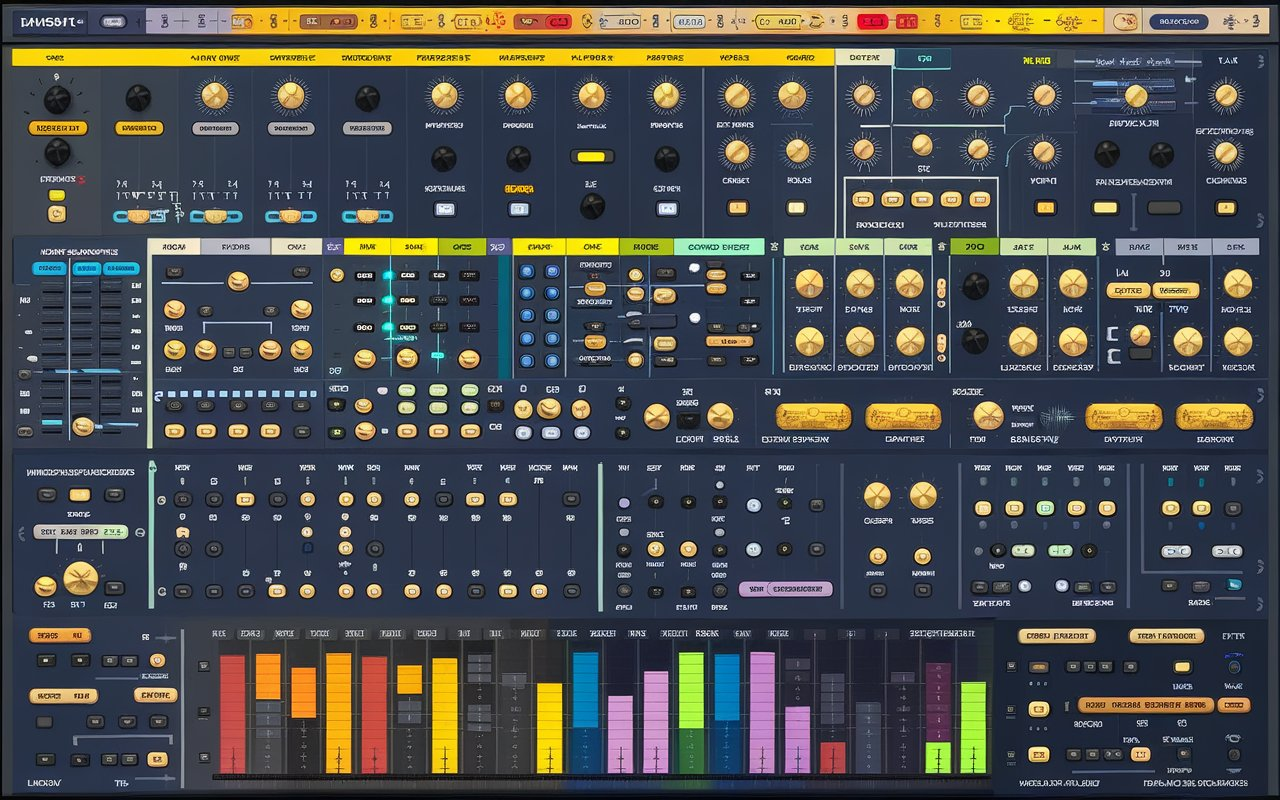The width and height of the screenshot is (1280, 800).
Task: Click the gold knob in the top panel's far-right corner
Action: pos(1225,96)
